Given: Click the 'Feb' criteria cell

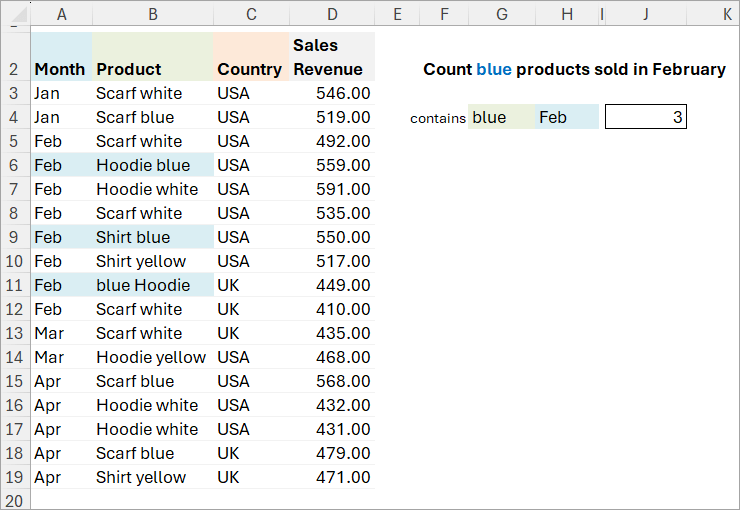Looking at the screenshot, I should 567,117.
